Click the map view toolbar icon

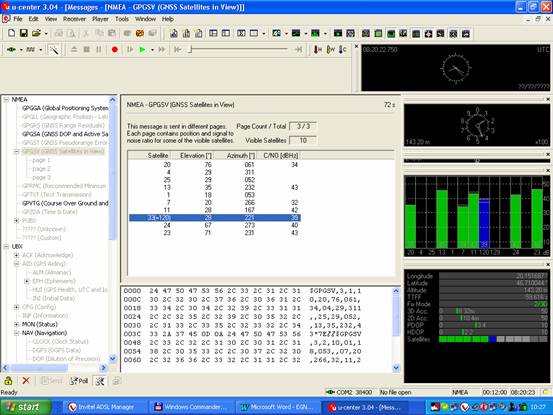tap(277, 33)
